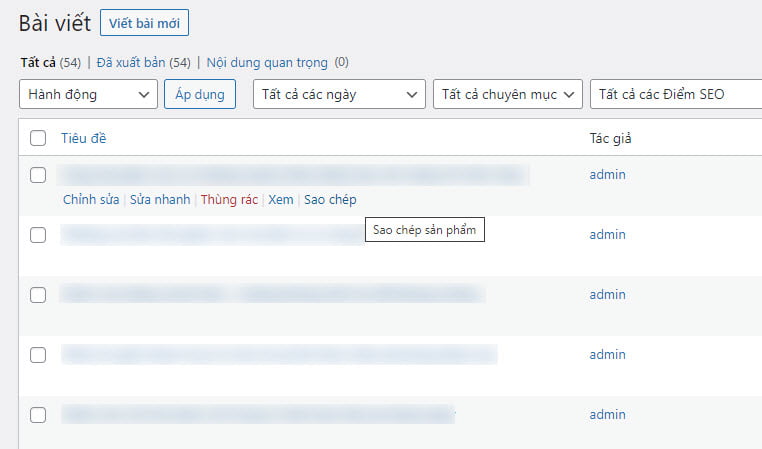762x449 pixels.
Task: Open the "admin" author link in last row
Action: coord(607,414)
